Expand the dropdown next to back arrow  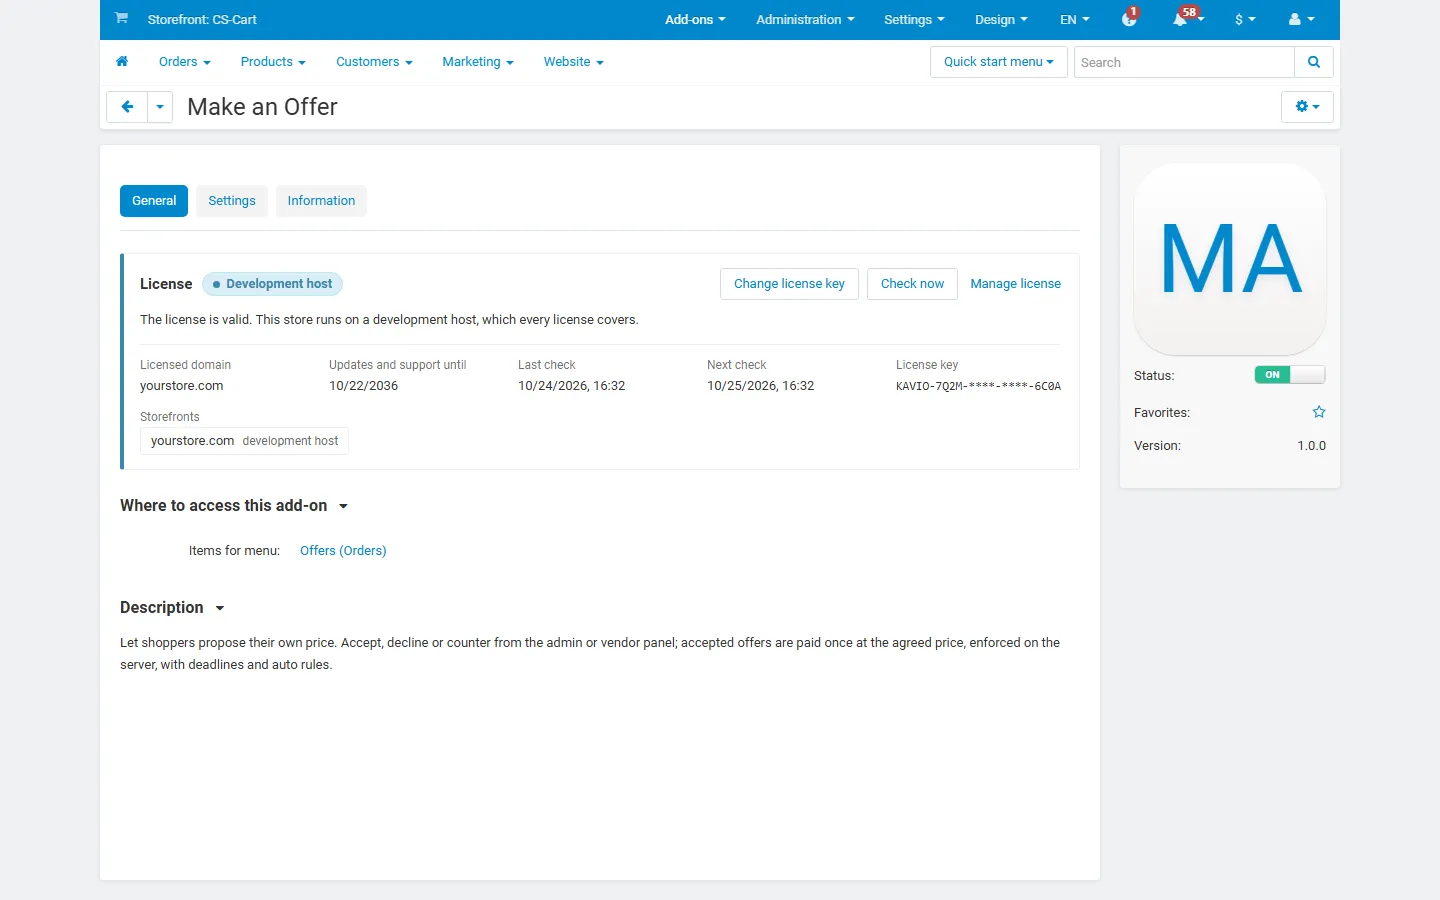click(160, 107)
